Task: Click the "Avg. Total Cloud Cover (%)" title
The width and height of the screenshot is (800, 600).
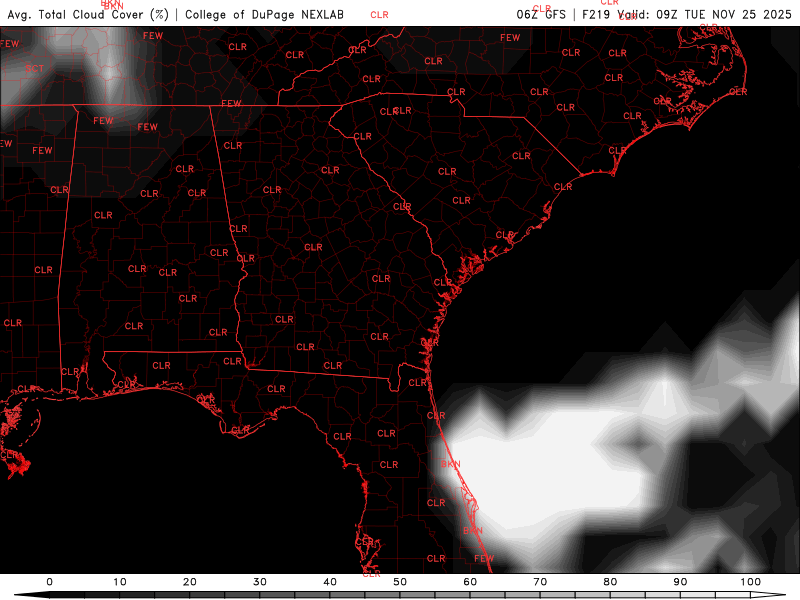Action: [x=88, y=15]
